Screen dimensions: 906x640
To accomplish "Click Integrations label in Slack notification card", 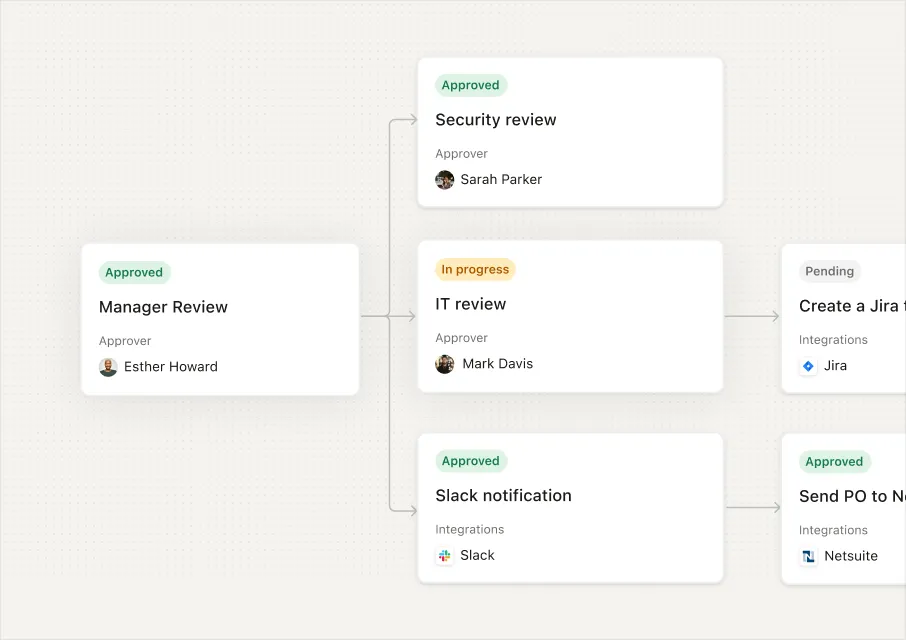I will [x=470, y=530].
